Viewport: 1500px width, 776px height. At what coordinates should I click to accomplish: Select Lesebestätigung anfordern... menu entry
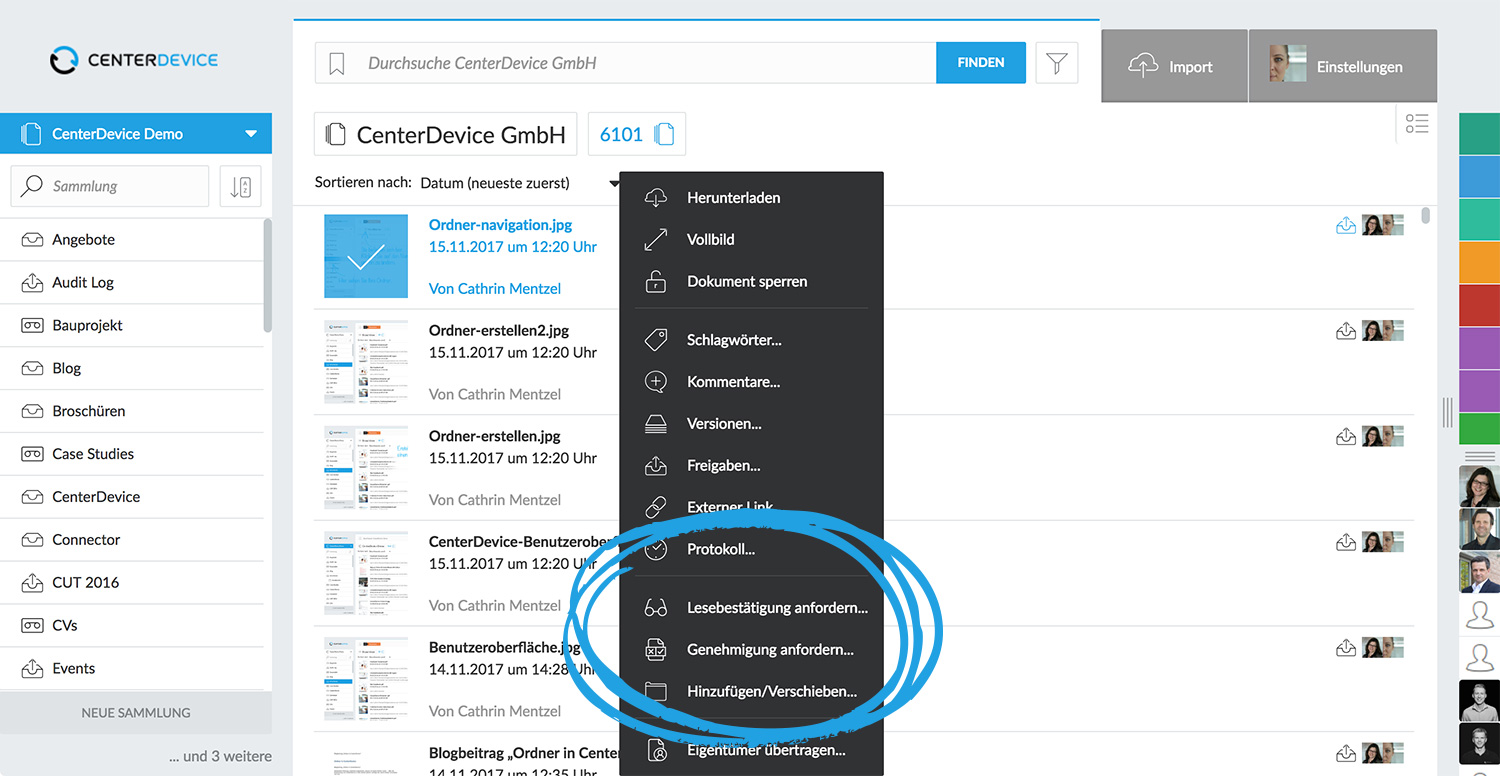[x=752, y=608]
